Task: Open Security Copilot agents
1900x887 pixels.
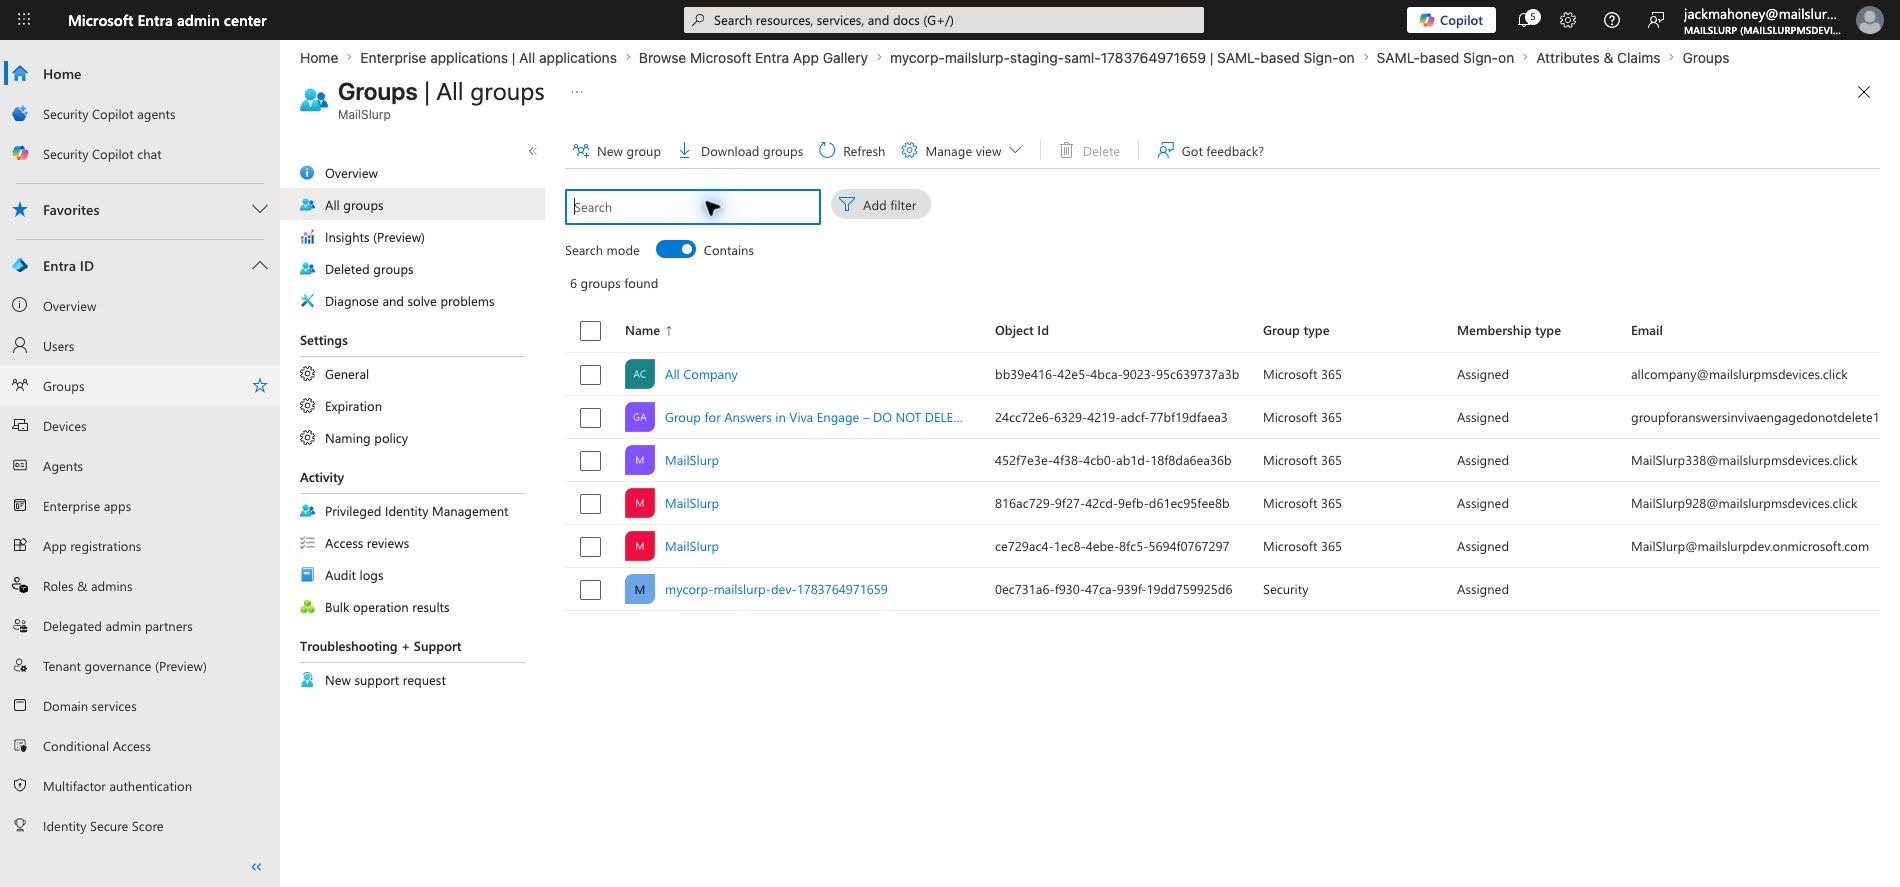Action: (109, 114)
